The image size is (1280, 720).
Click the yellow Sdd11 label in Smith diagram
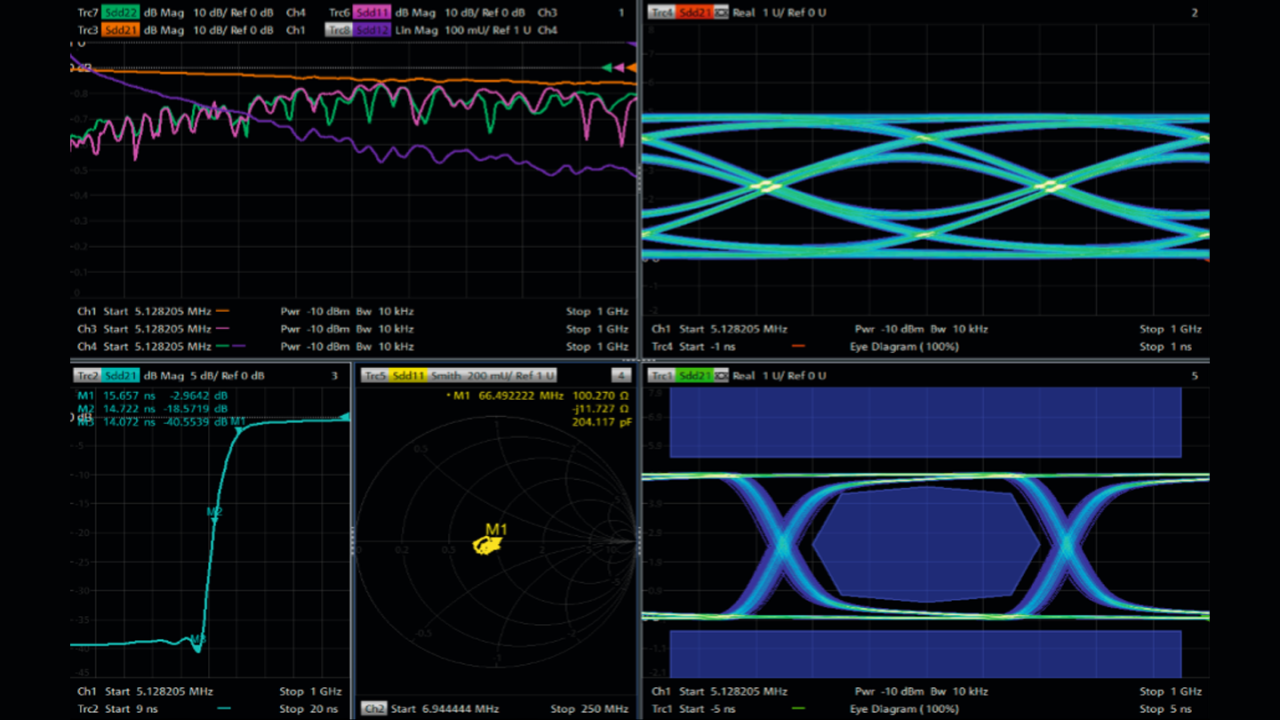[x=409, y=376]
